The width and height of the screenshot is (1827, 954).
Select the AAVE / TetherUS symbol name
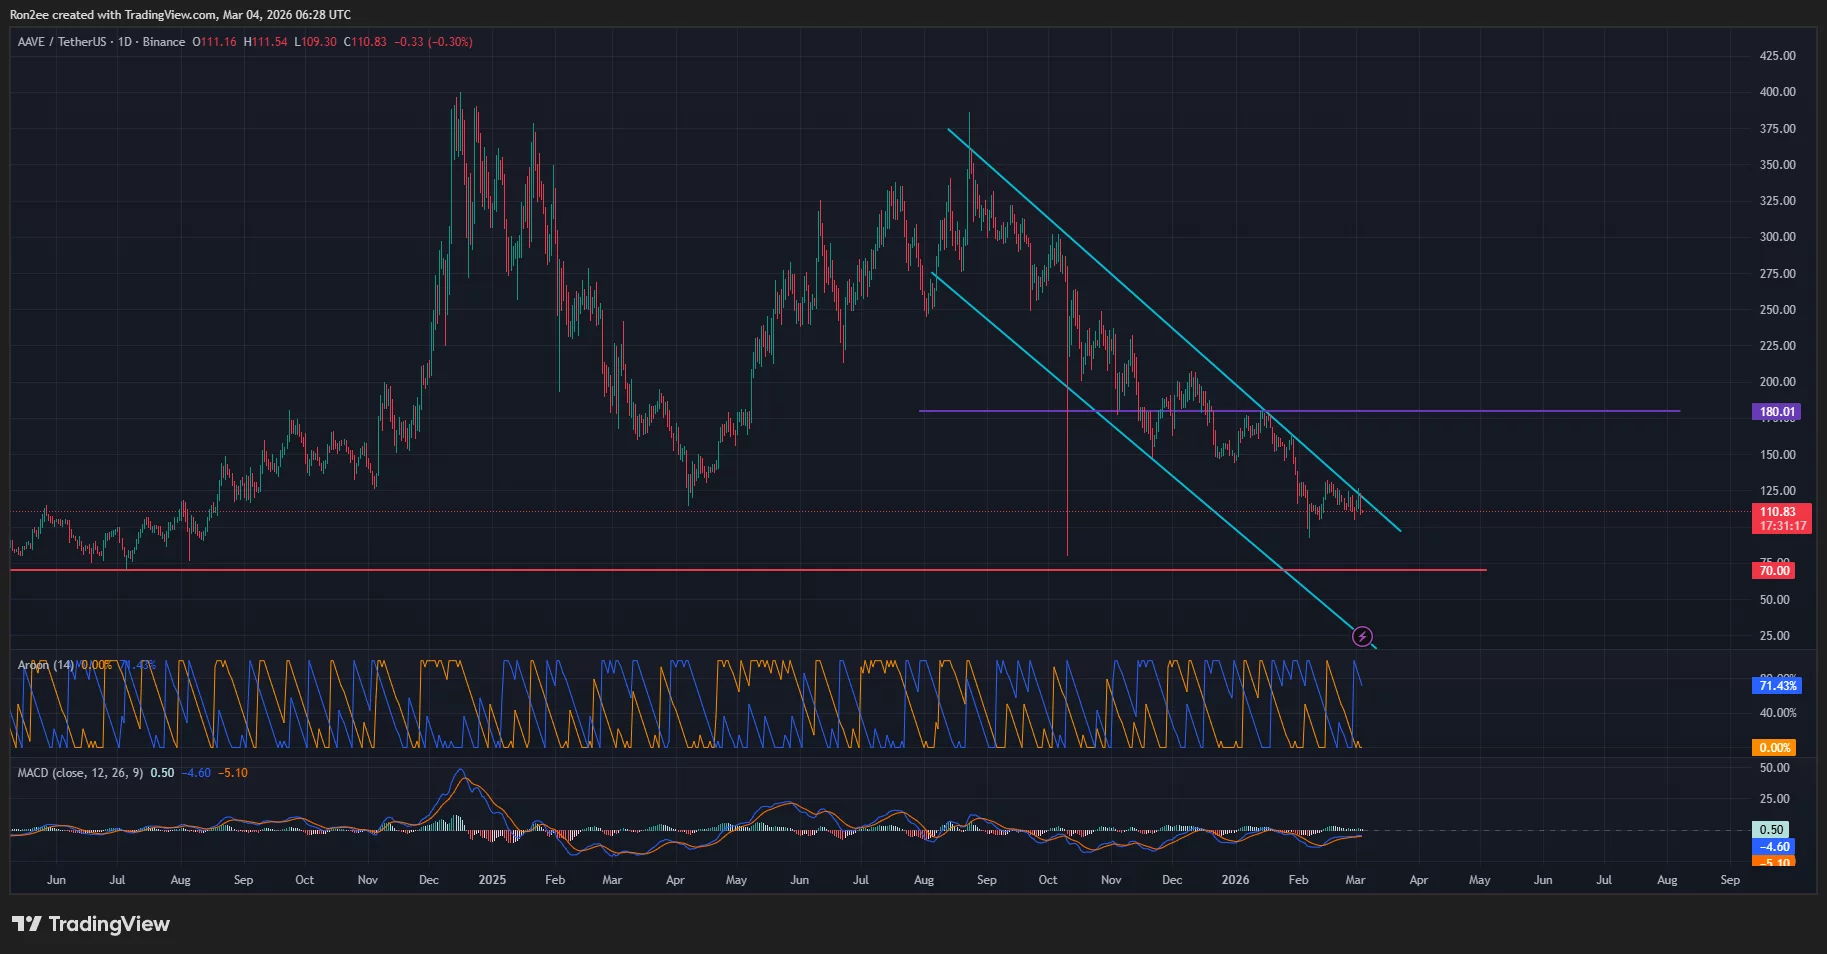(60, 42)
